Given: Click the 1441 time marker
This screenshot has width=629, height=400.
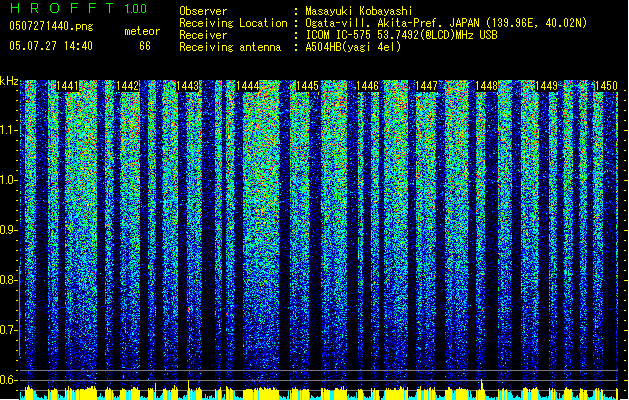Looking at the screenshot, I should [x=67, y=86].
